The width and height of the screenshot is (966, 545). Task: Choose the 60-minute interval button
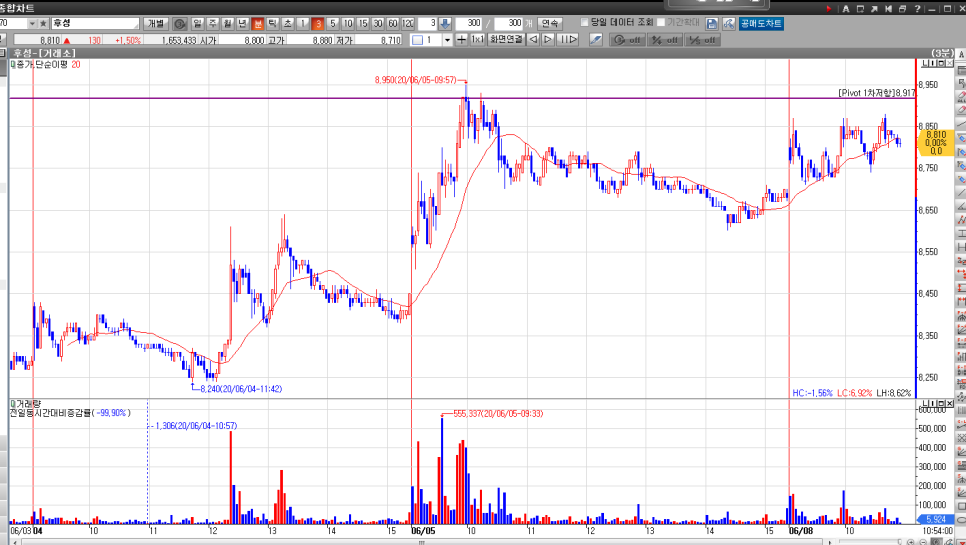point(392,23)
